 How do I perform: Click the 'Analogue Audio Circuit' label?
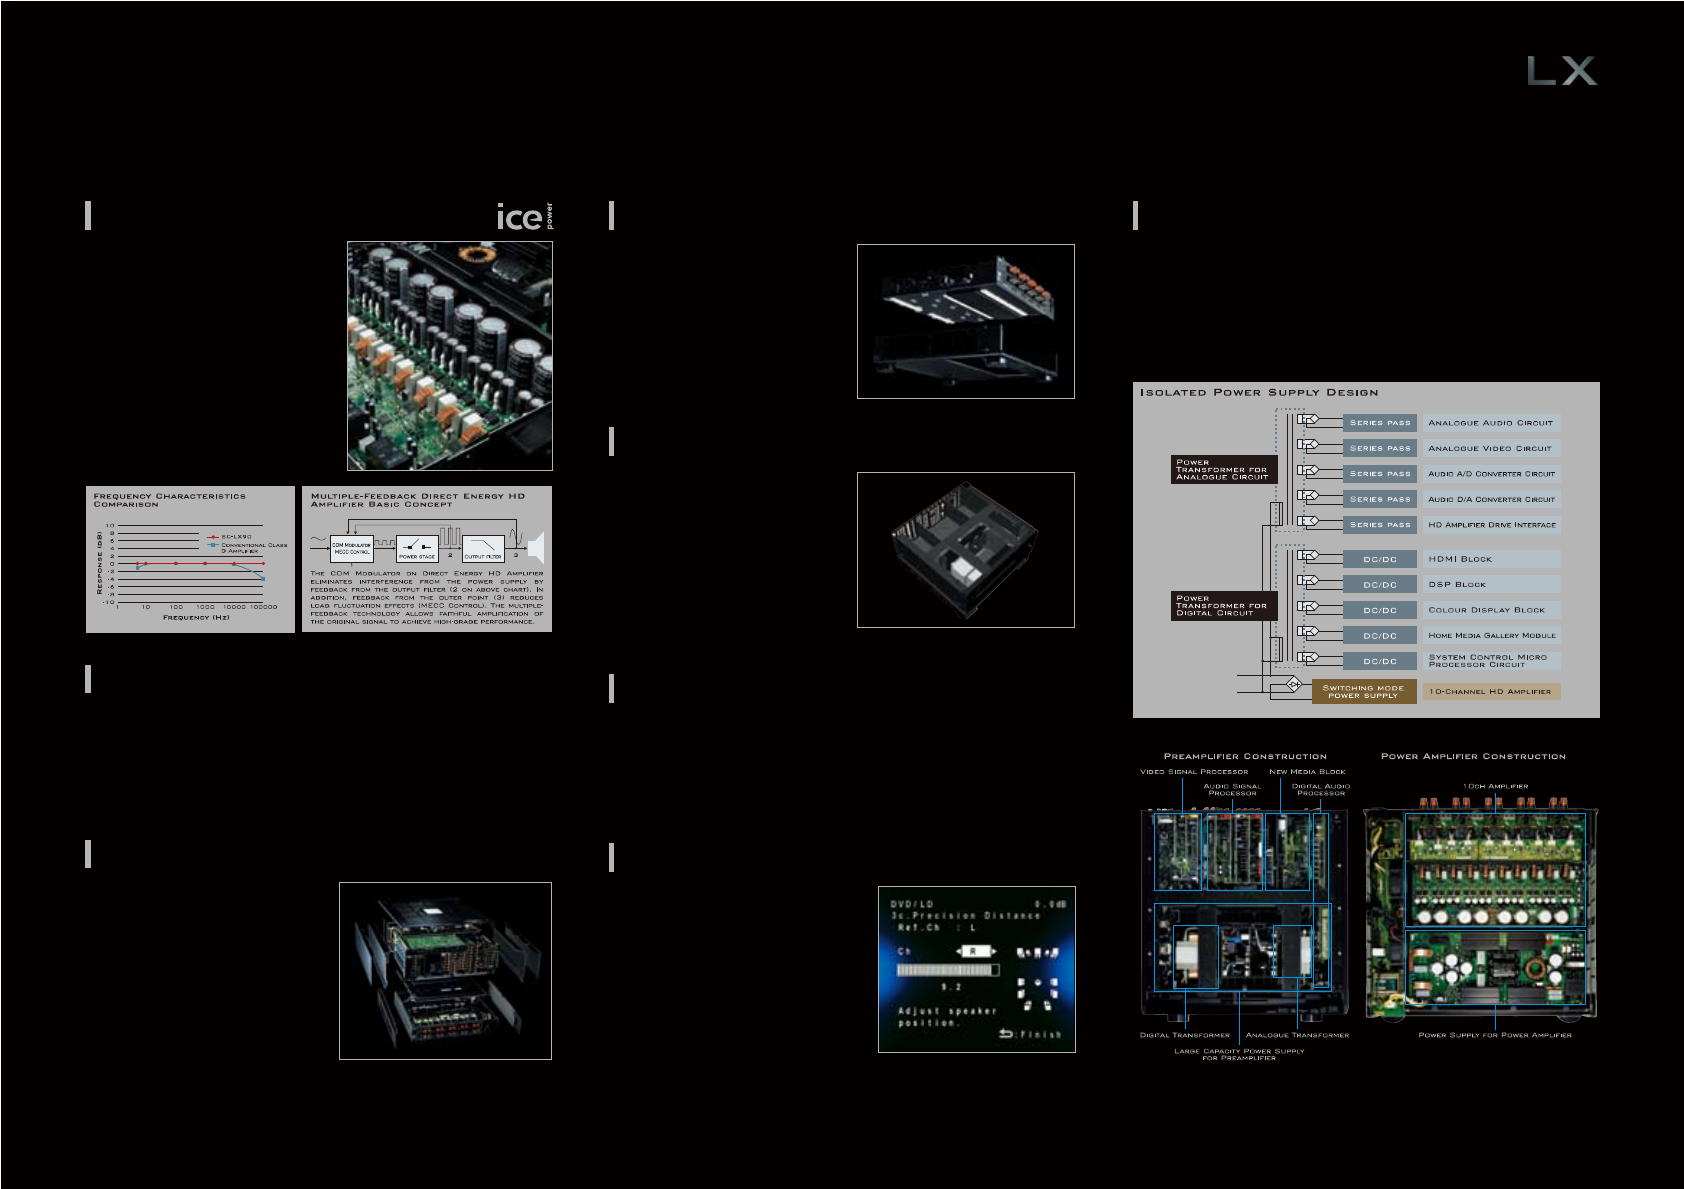(1491, 423)
